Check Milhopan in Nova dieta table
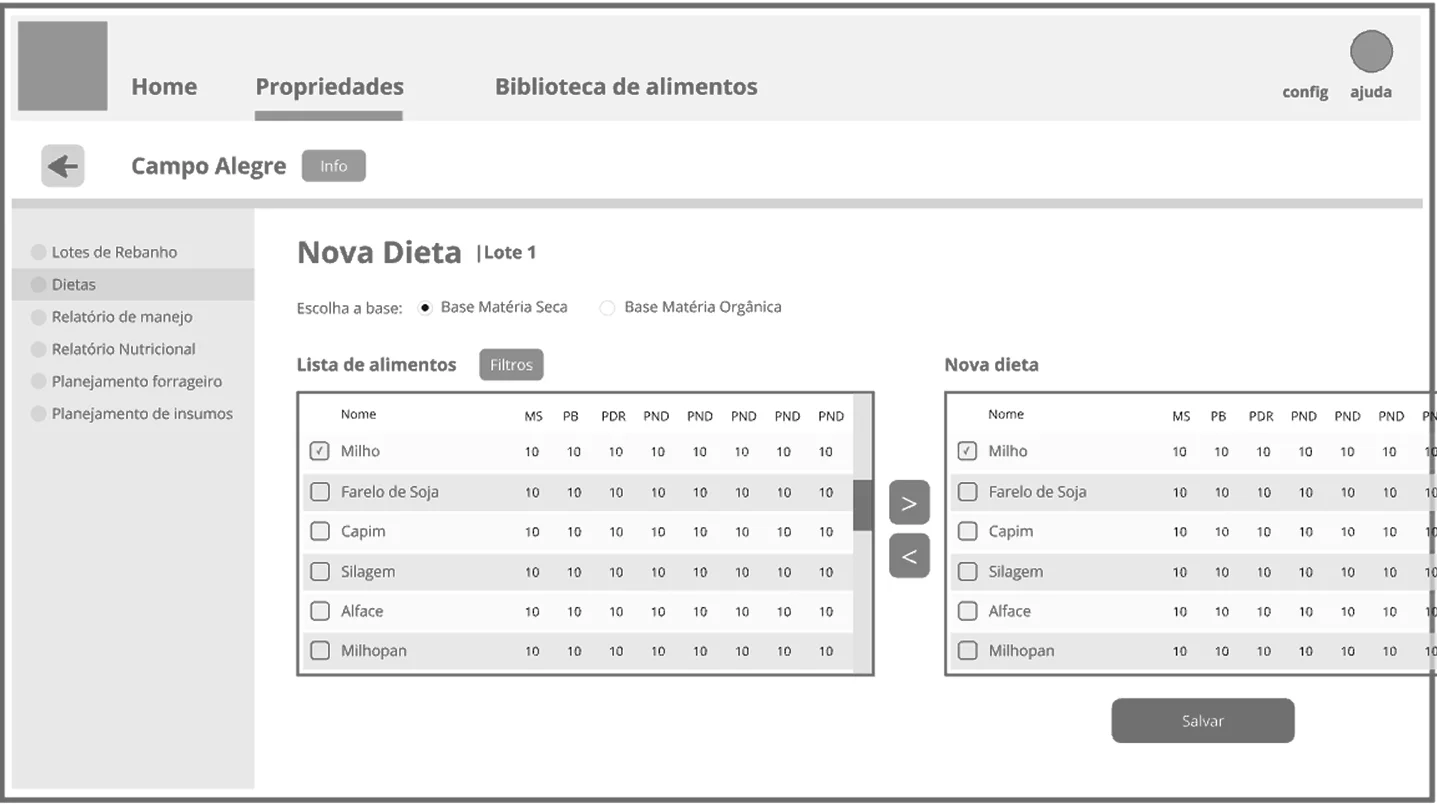 click(967, 651)
